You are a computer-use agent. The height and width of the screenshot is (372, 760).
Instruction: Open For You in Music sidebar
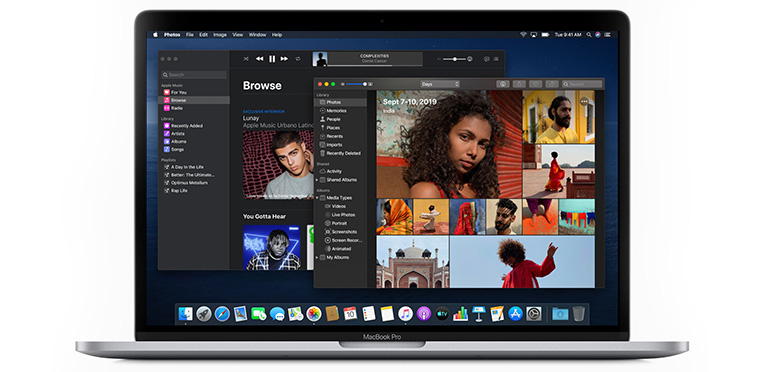(194, 92)
